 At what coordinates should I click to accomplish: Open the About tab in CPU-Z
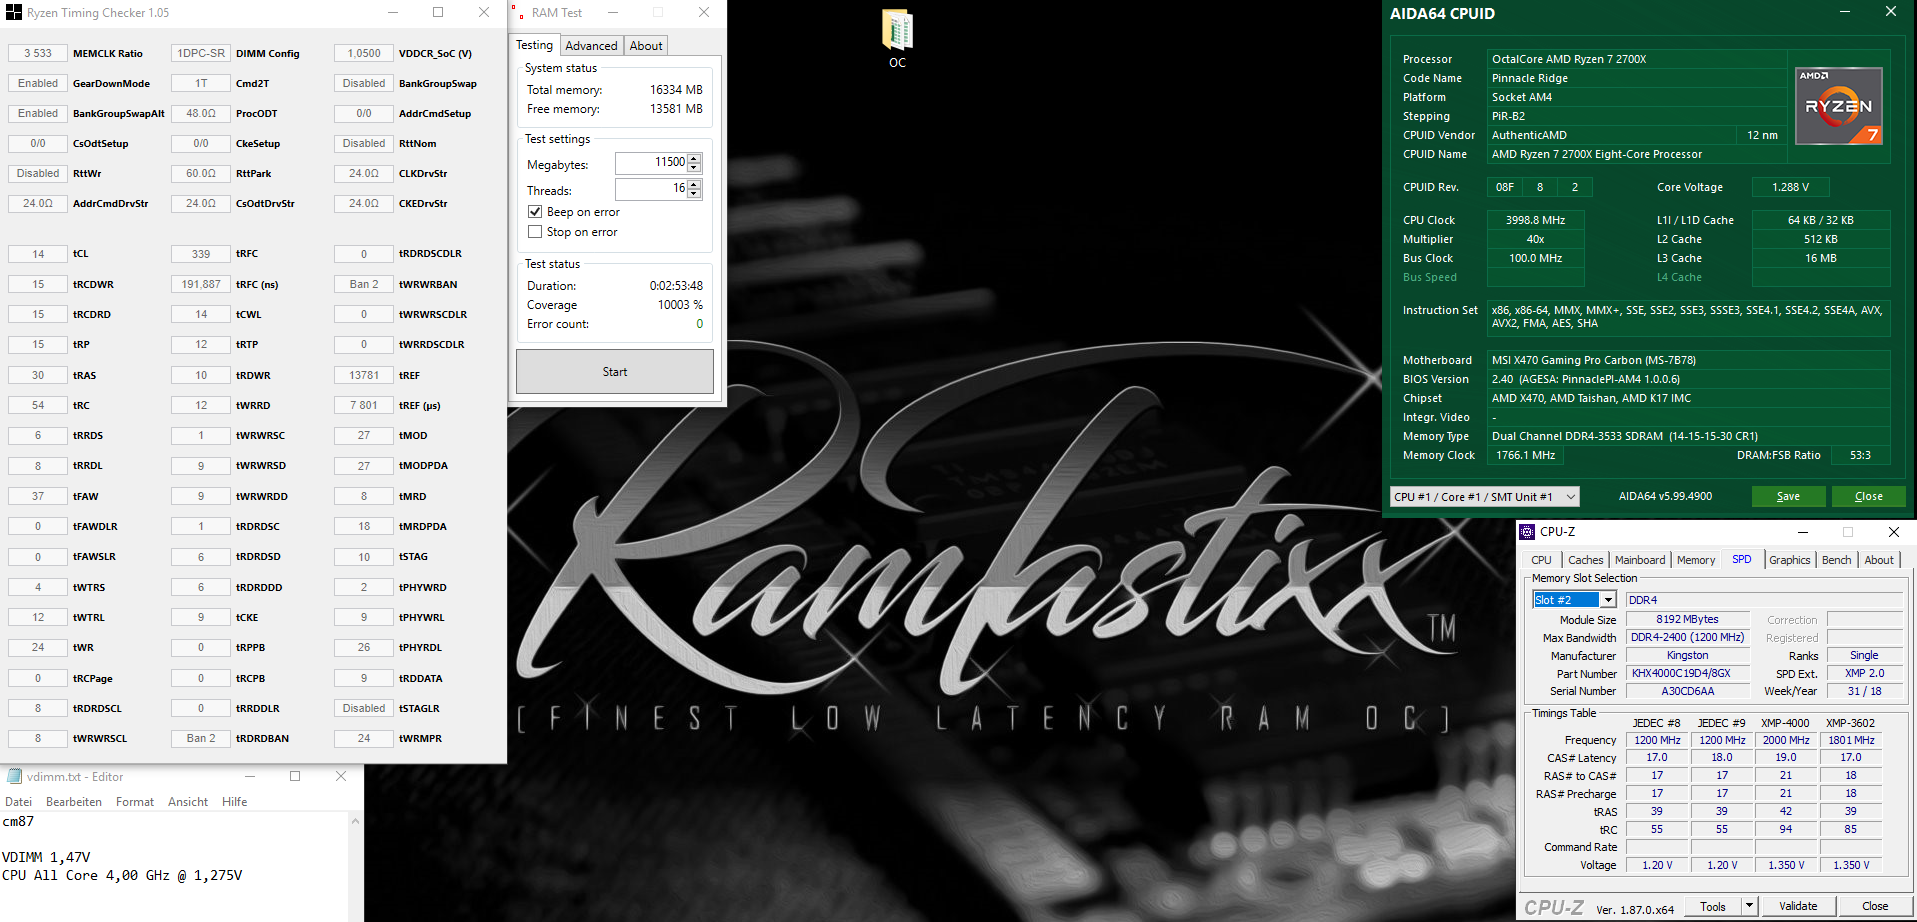coord(1879,560)
